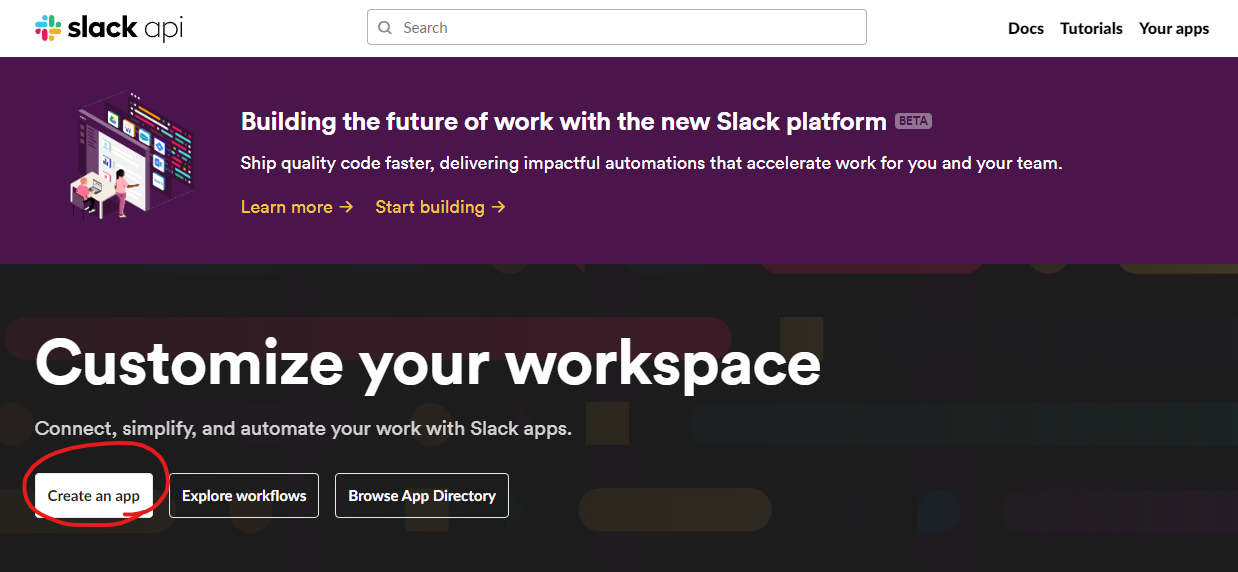This screenshot has width=1238, height=572.
Task: Open the Tutorials menu item
Action: tap(1091, 28)
